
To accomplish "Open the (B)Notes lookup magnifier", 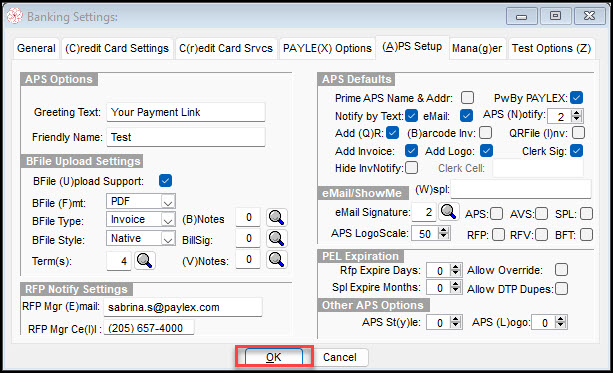I will 277,217.
